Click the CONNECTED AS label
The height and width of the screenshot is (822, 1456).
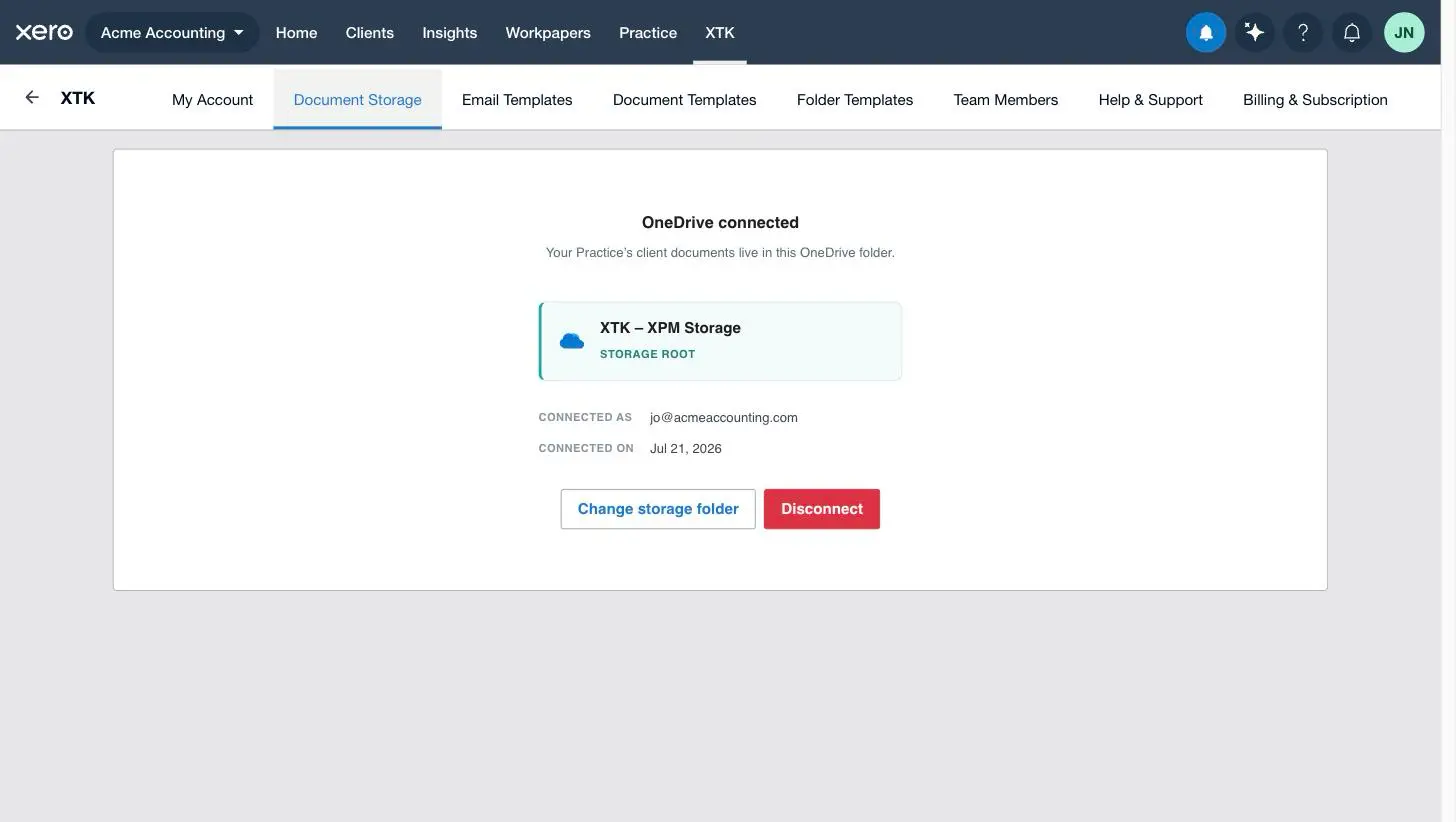[585, 417]
